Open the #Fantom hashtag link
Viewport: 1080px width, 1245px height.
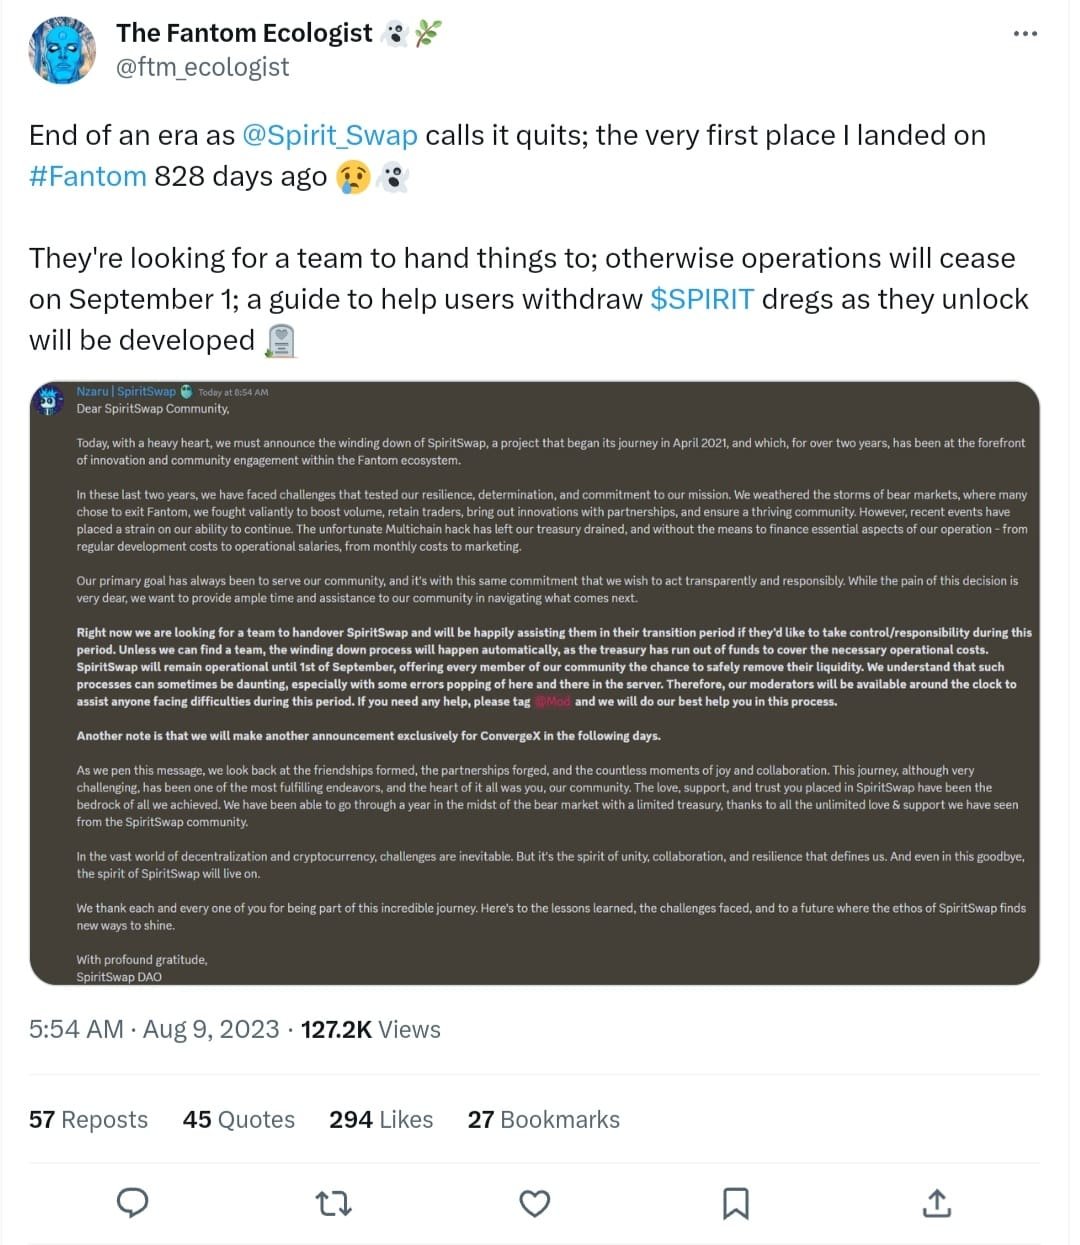(x=88, y=176)
